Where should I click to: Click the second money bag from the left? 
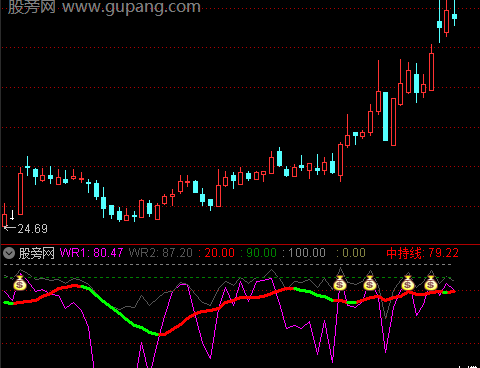click(x=340, y=283)
